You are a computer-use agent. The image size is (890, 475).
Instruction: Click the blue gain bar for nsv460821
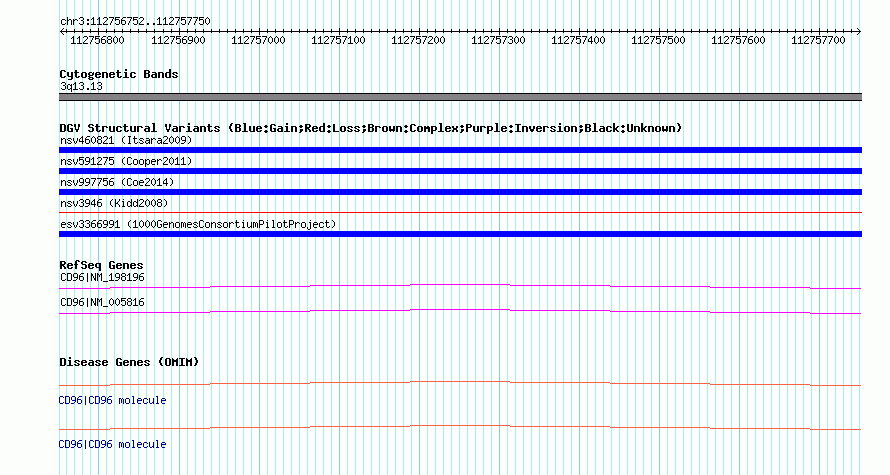[460, 150]
